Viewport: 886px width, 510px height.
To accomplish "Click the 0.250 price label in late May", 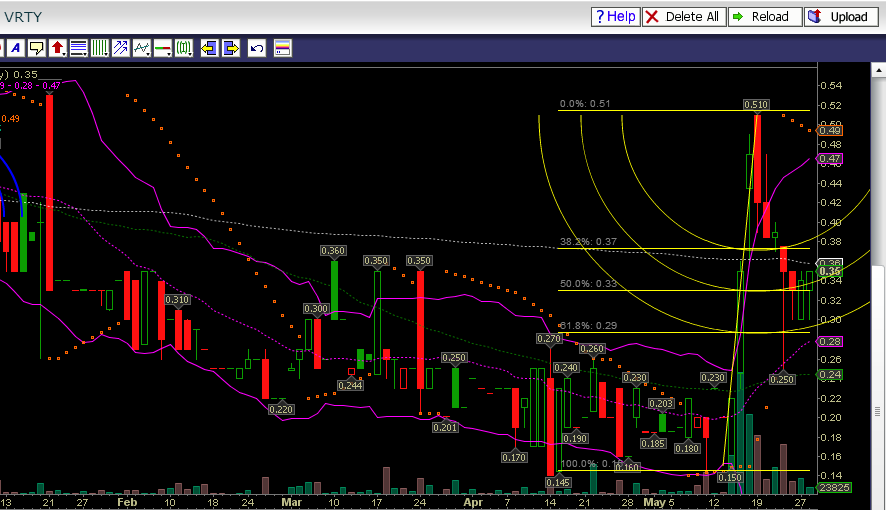I will pyautogui.click(x=782, y=380).
